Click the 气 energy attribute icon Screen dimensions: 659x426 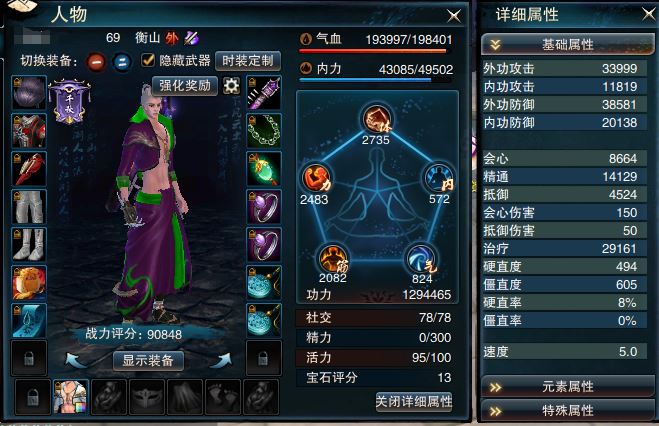[x=421, y=259]
